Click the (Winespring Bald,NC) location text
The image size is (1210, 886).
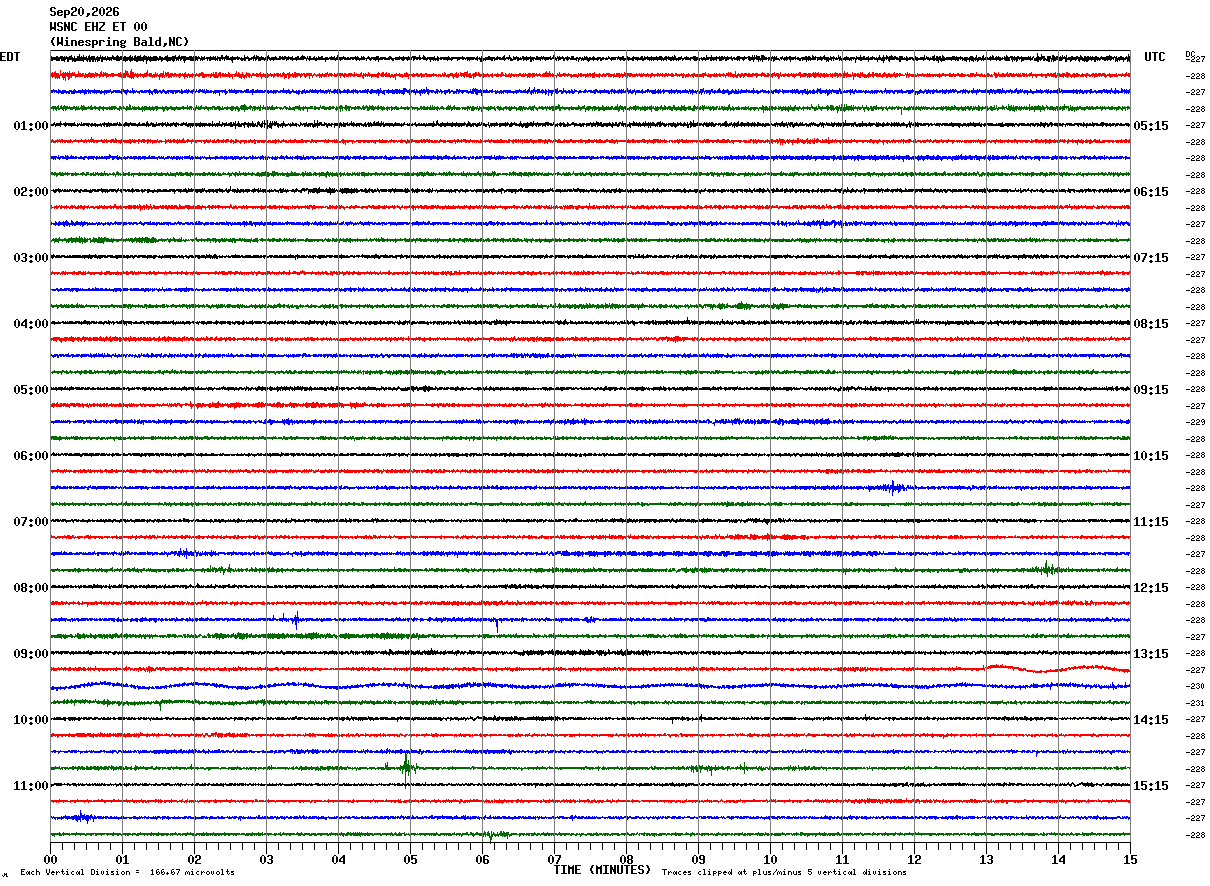point(119,42)
